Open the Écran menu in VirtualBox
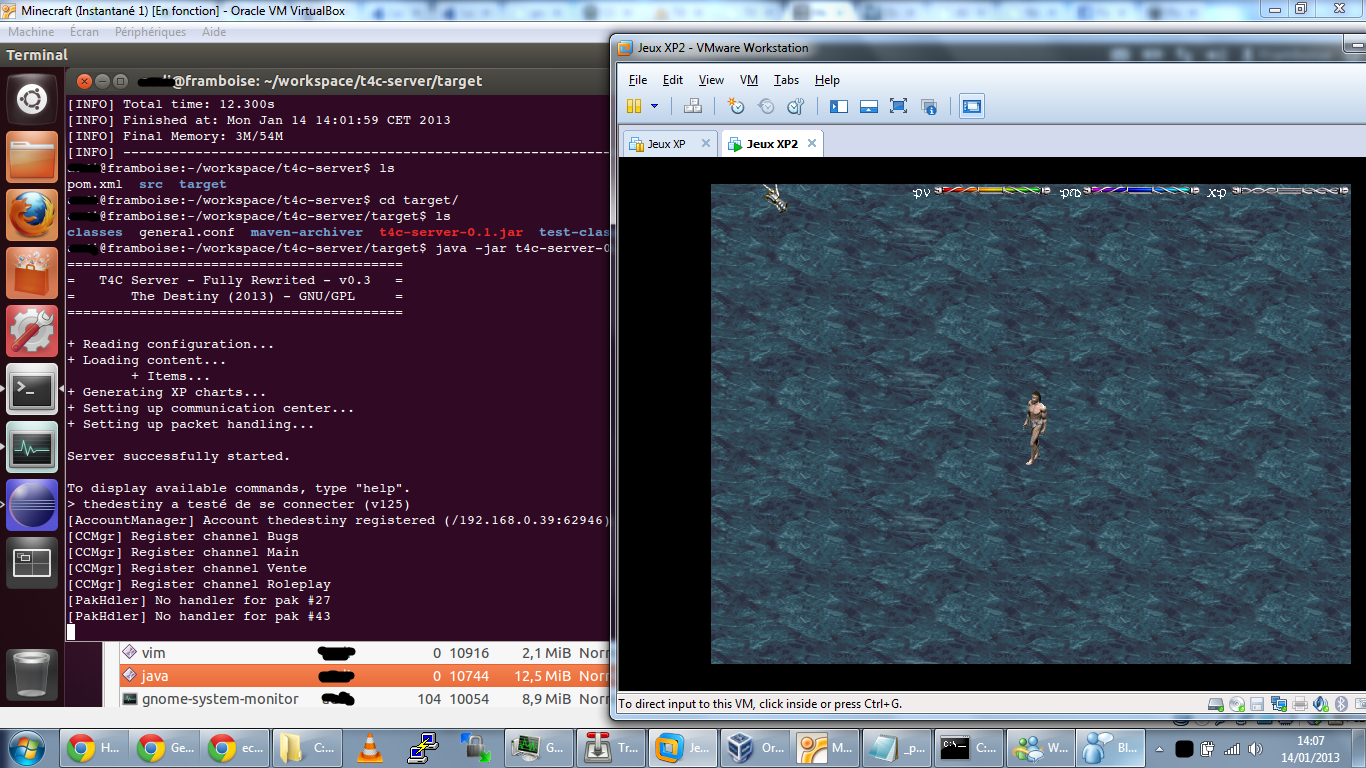Screen dimensions: 1366x768 pos(84,32)
